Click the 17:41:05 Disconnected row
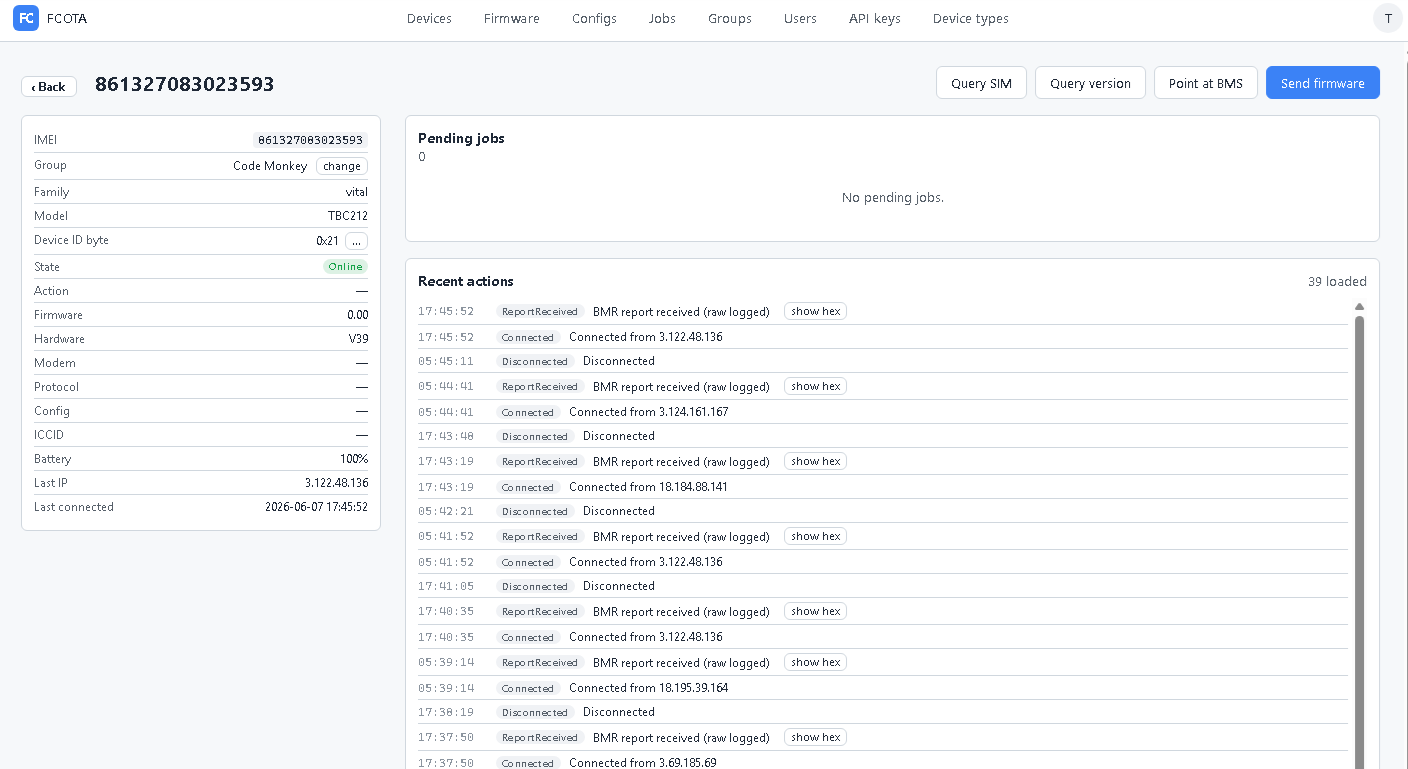The image size is (1408, 769). click(883, 586)
